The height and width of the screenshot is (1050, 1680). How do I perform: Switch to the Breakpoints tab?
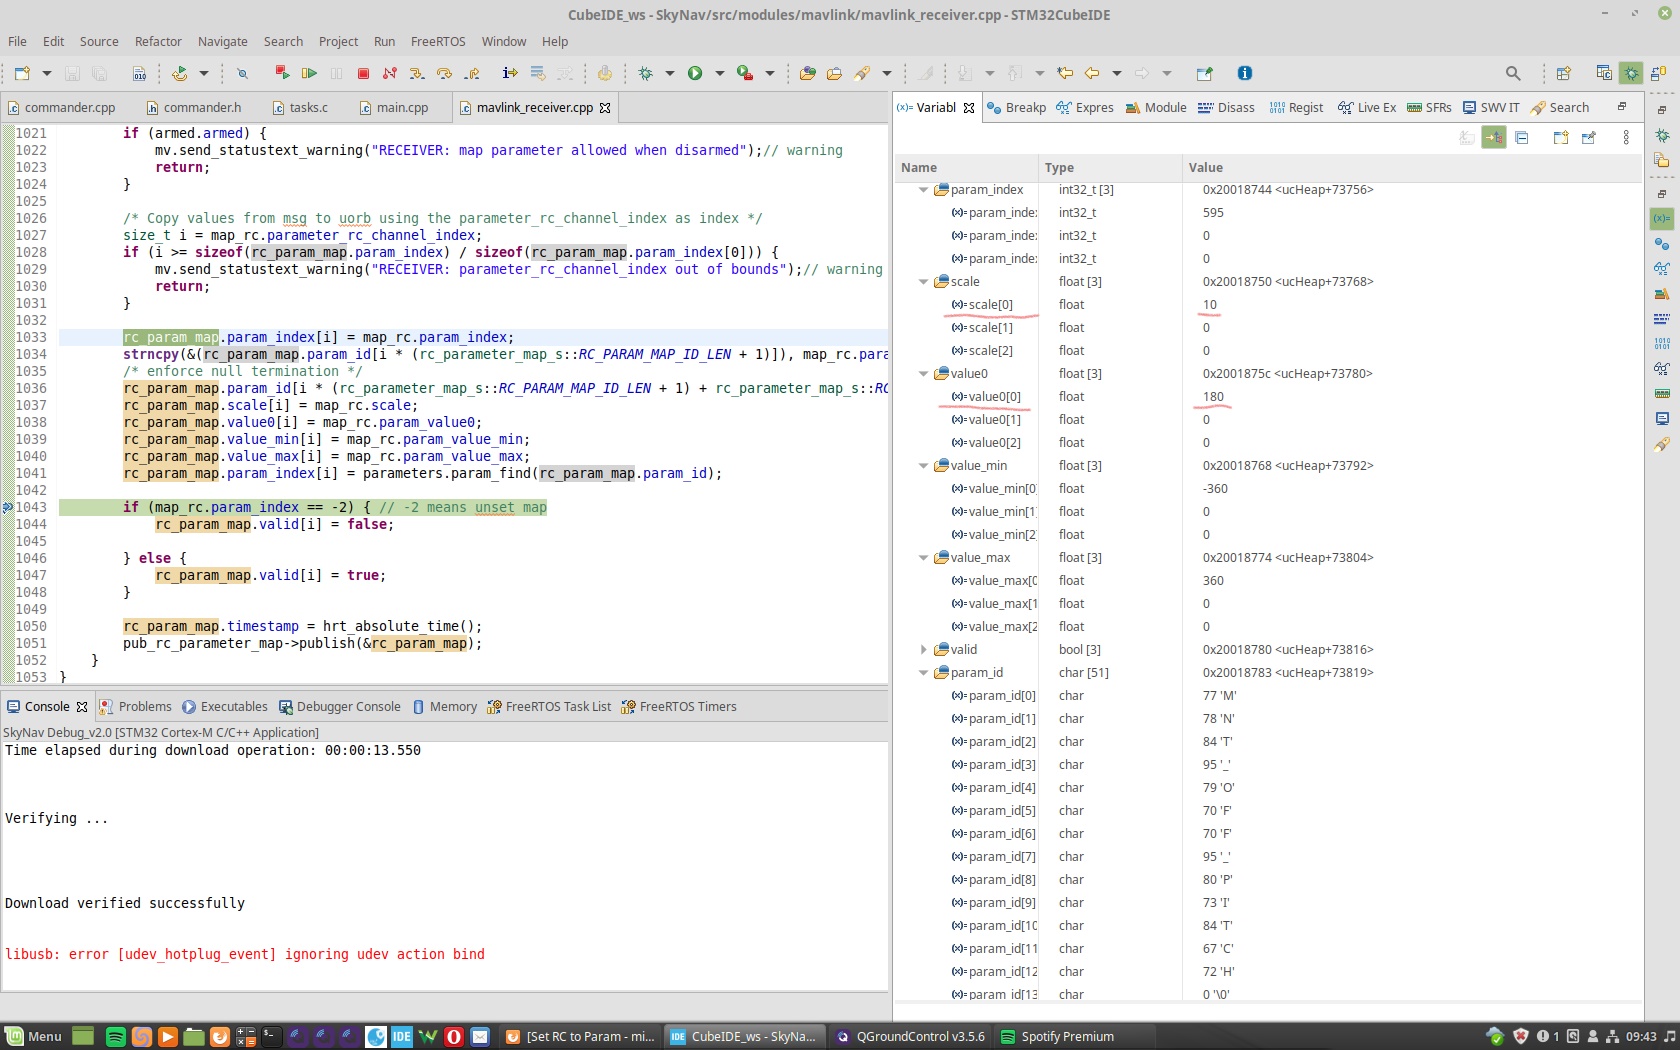[x=1016, y=107]
